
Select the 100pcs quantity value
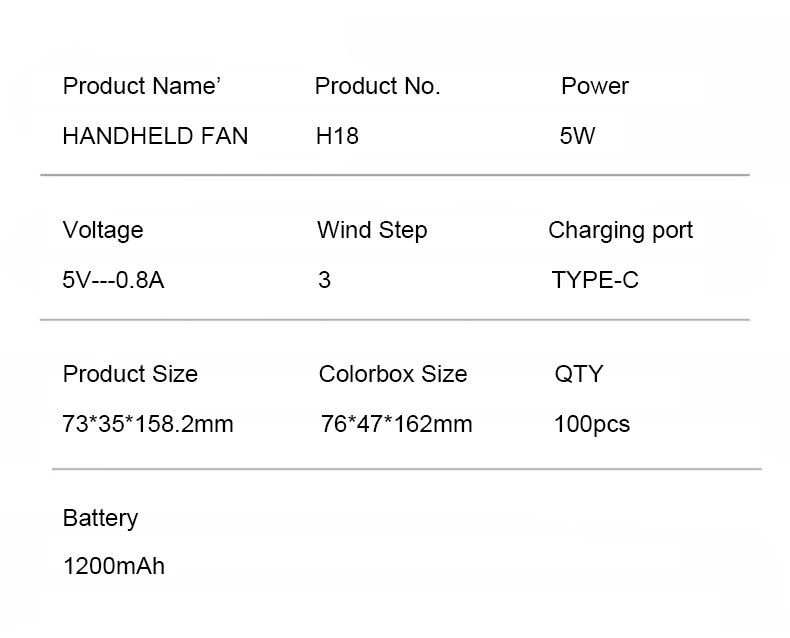[x=592, y=424]
